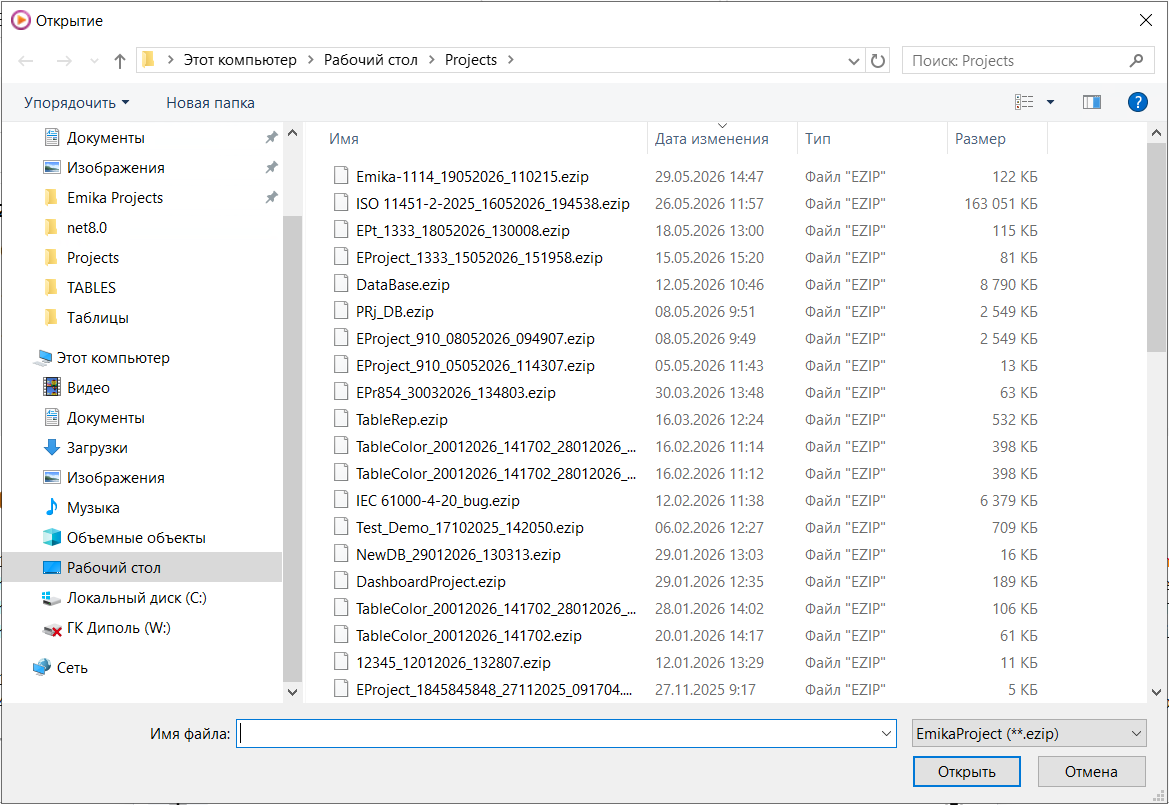The width and height of the screenshot is (1169, 805).
Task: Open EmikaProject file type filter
Action: [x=1029, y=733]
